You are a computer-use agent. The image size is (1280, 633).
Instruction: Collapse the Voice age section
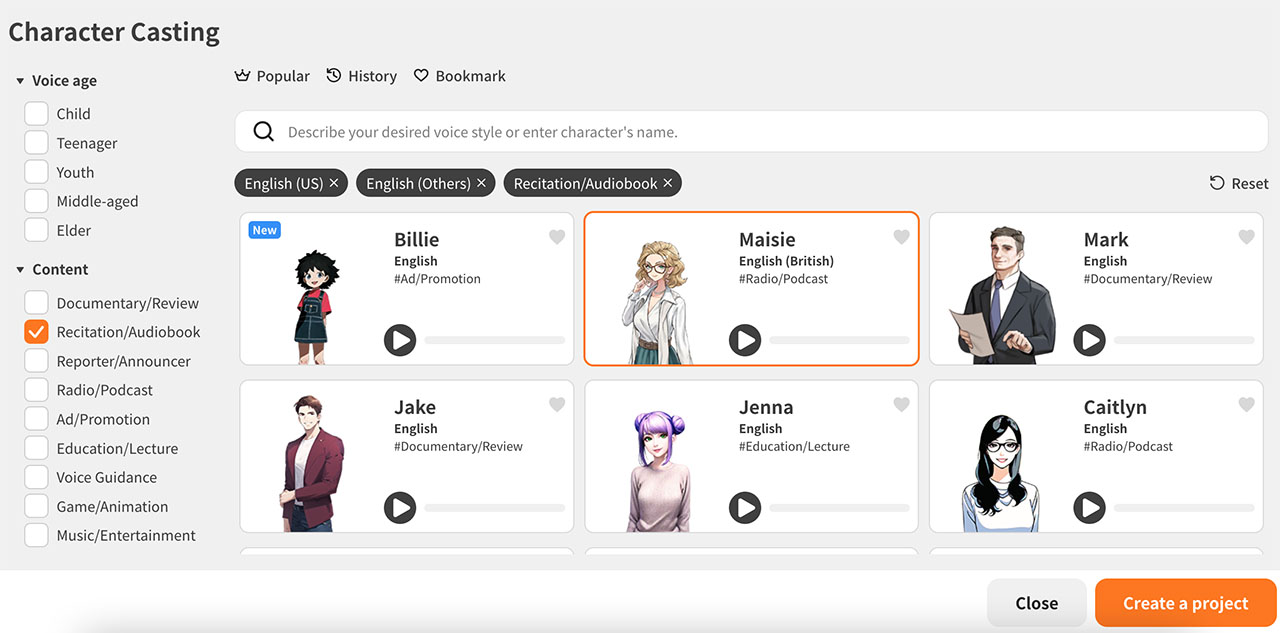click(18, 80)
